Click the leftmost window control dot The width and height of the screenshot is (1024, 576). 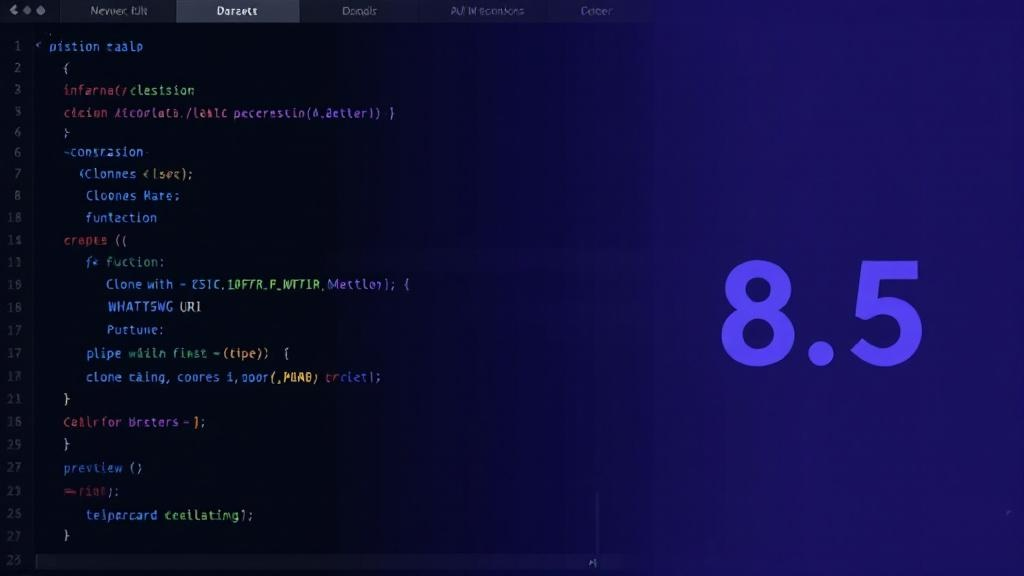coord(12,10)
